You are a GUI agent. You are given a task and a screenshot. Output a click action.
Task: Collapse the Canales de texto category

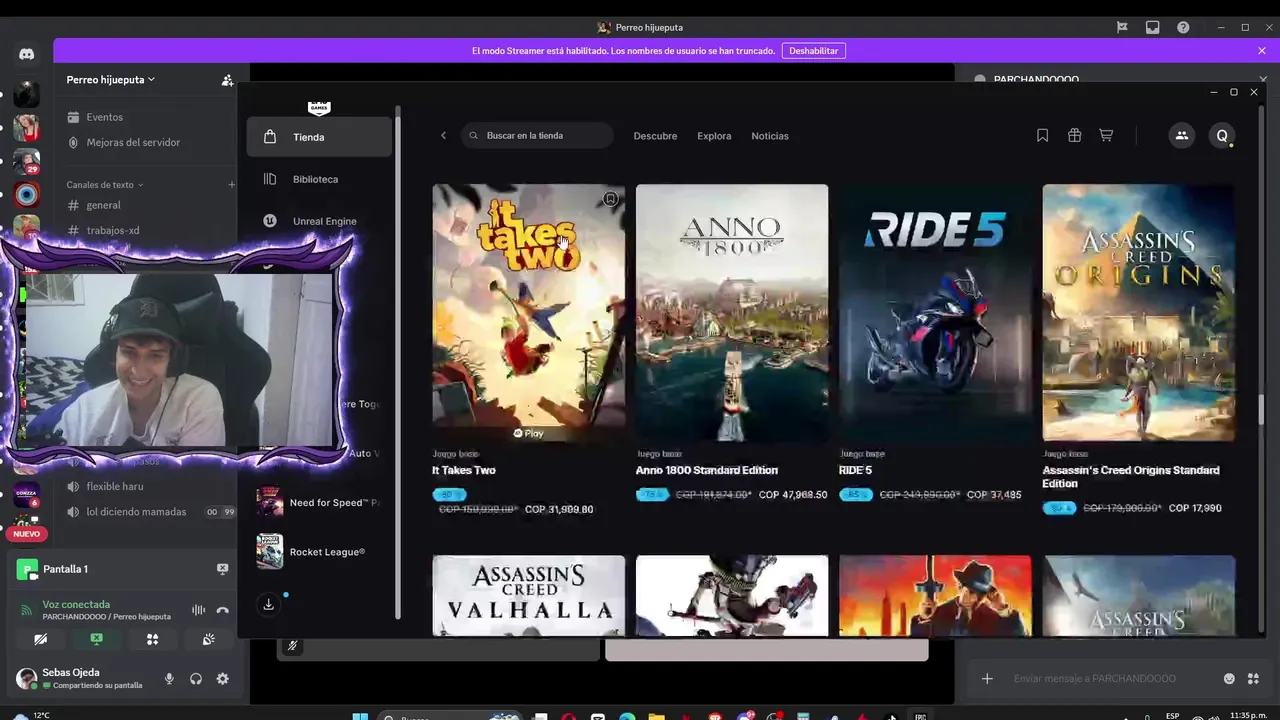pos(105,185)
